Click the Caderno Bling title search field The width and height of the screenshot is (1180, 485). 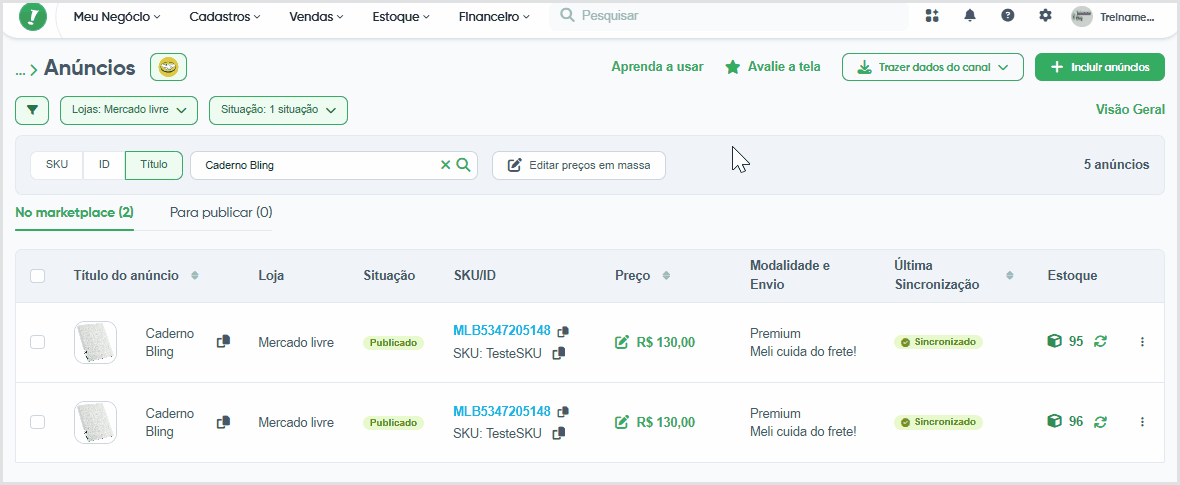point(333,165)
